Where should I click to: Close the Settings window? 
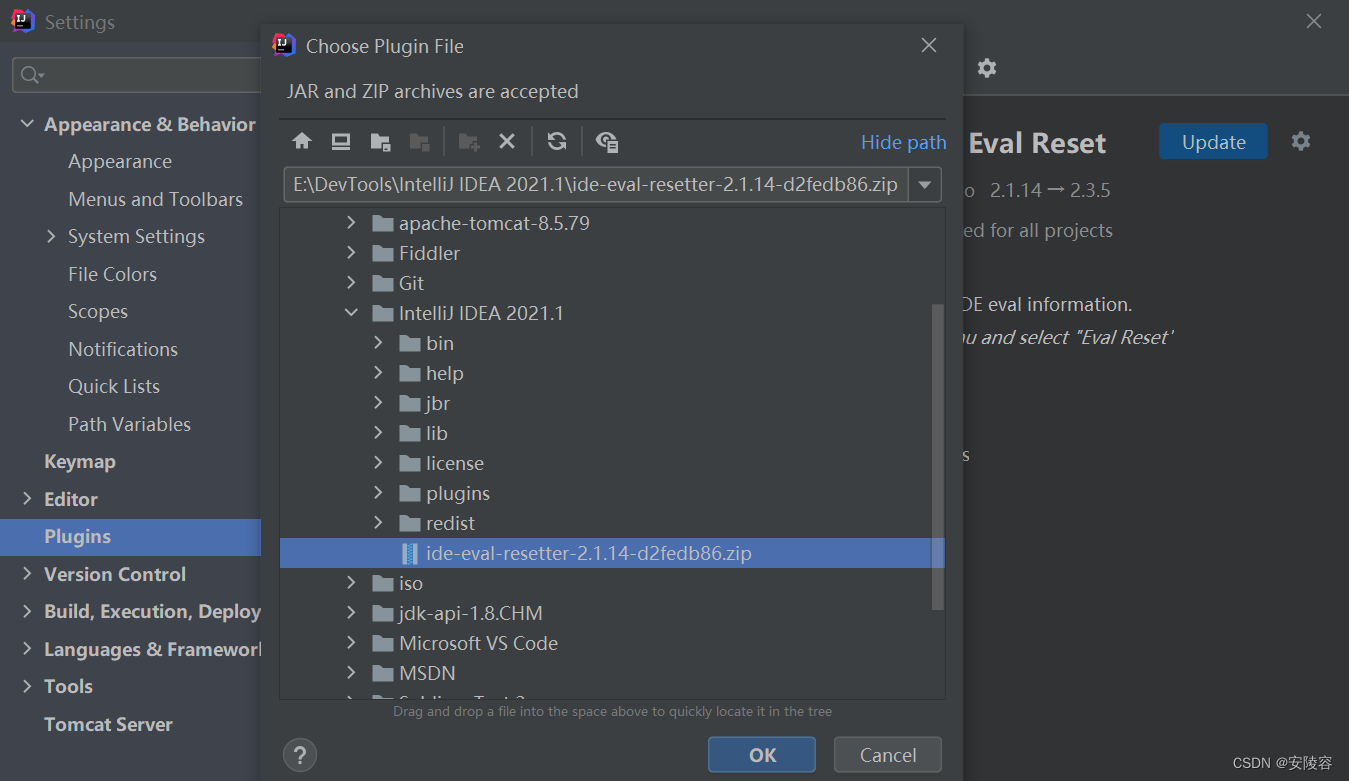(1314, 21)
